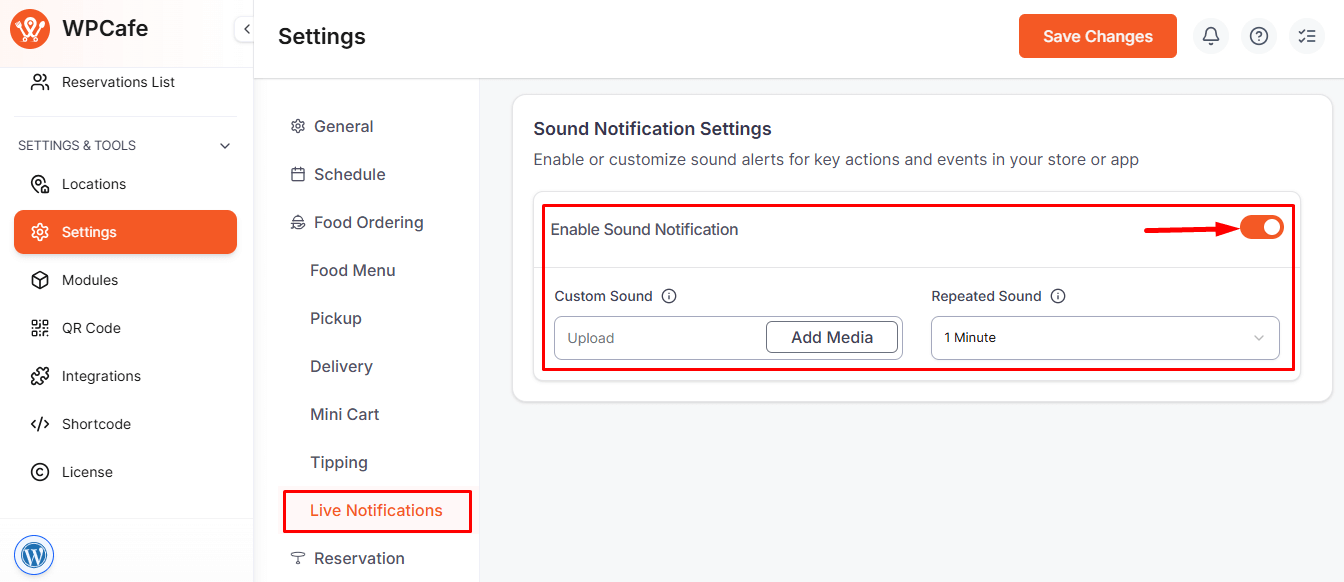Open the Food Ordering settings tab
Viewport: 1344px width, 582px height.
click(368, 222)
